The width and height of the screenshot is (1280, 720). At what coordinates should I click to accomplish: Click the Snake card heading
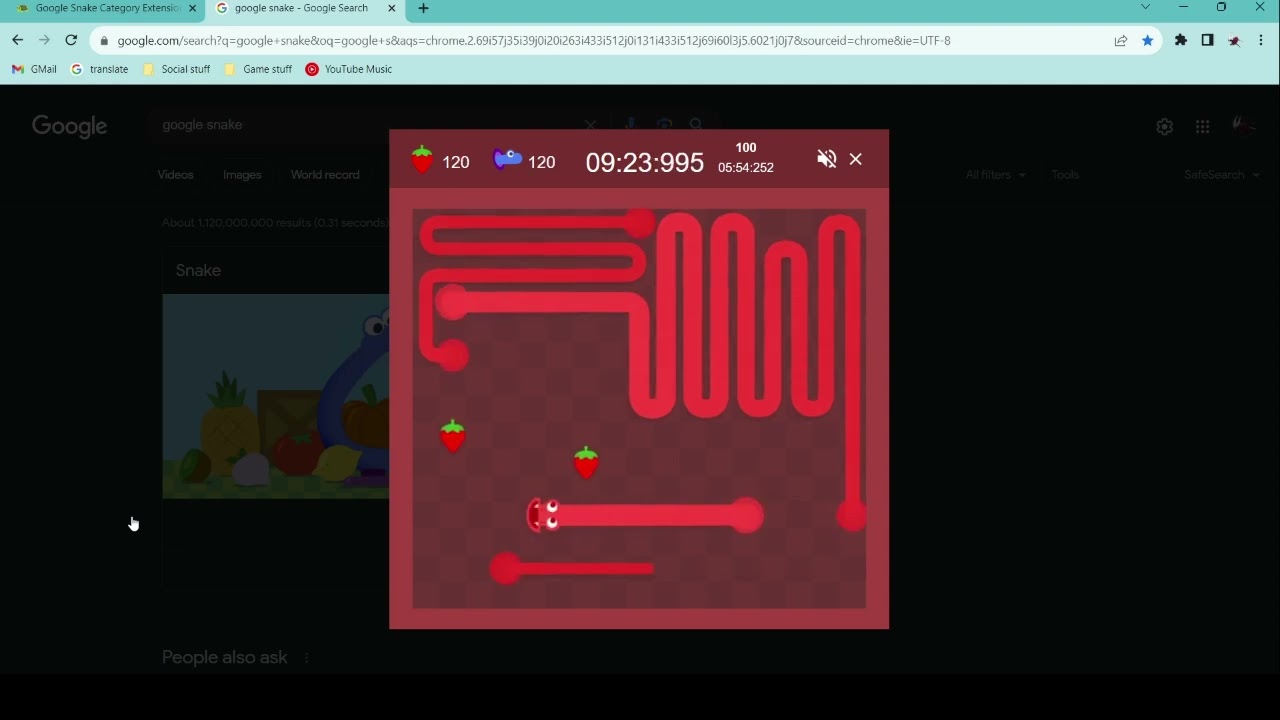click(x=198, y=271)
